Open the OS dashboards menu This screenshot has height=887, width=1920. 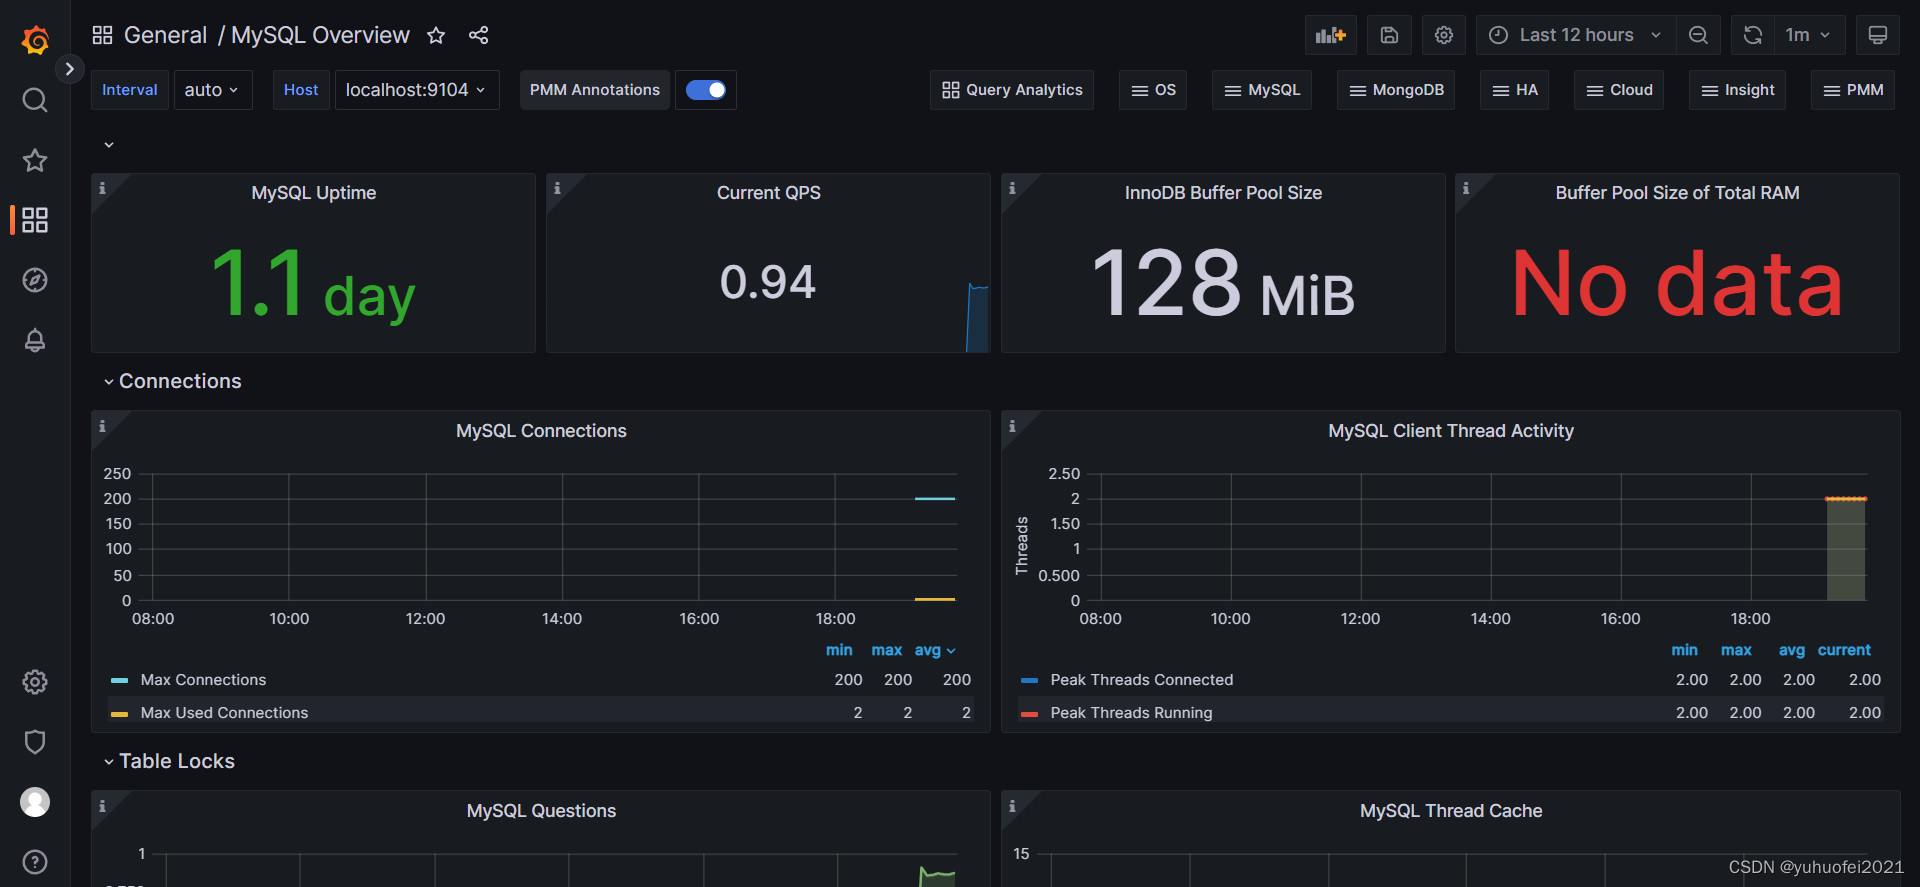click(x=1153, y=90)
